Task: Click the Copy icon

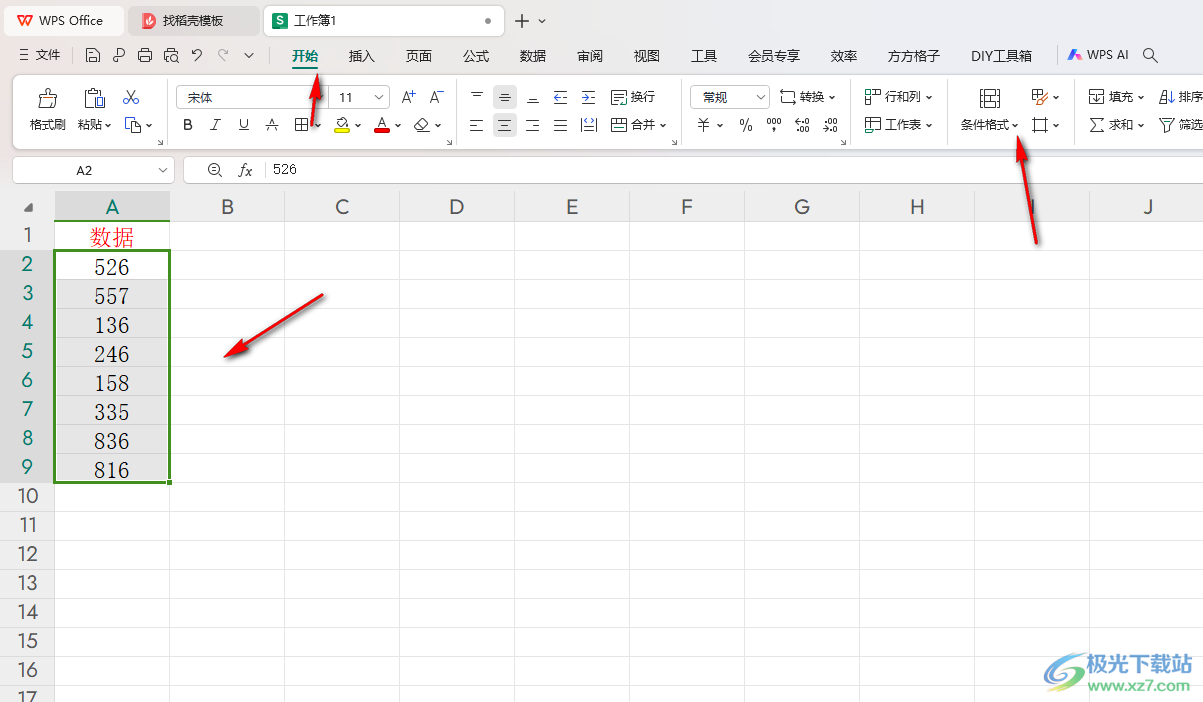Action: coord(133,125)
